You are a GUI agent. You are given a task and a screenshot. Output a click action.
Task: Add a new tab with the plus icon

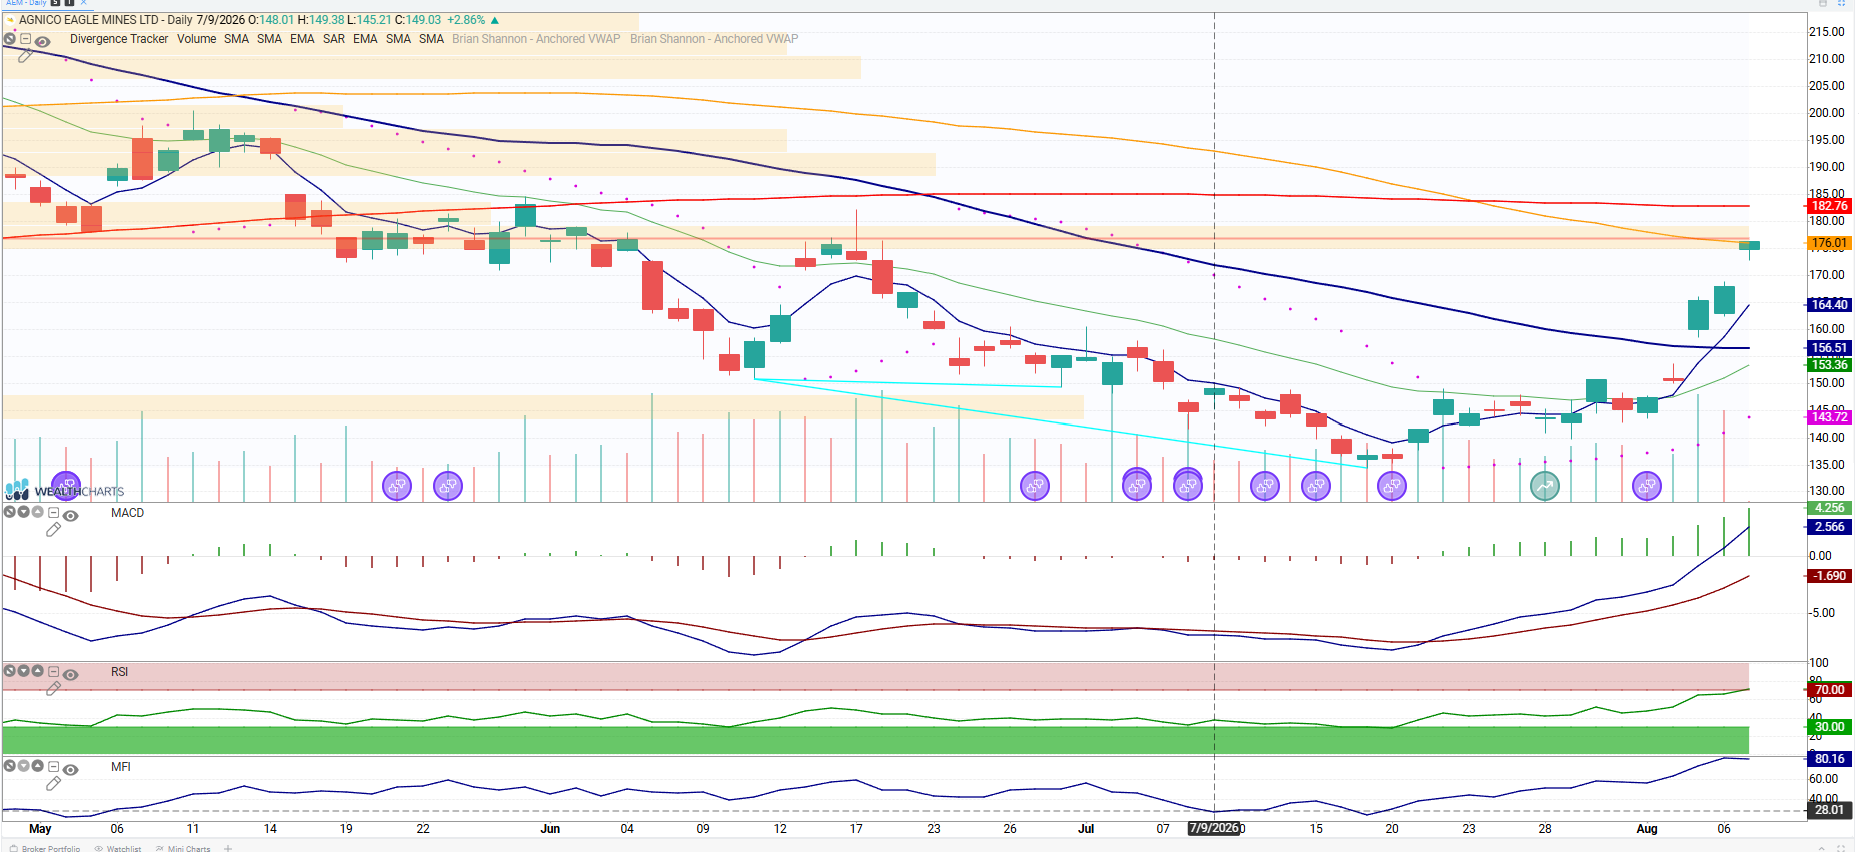pyautogui.click(x=228, y=848)
